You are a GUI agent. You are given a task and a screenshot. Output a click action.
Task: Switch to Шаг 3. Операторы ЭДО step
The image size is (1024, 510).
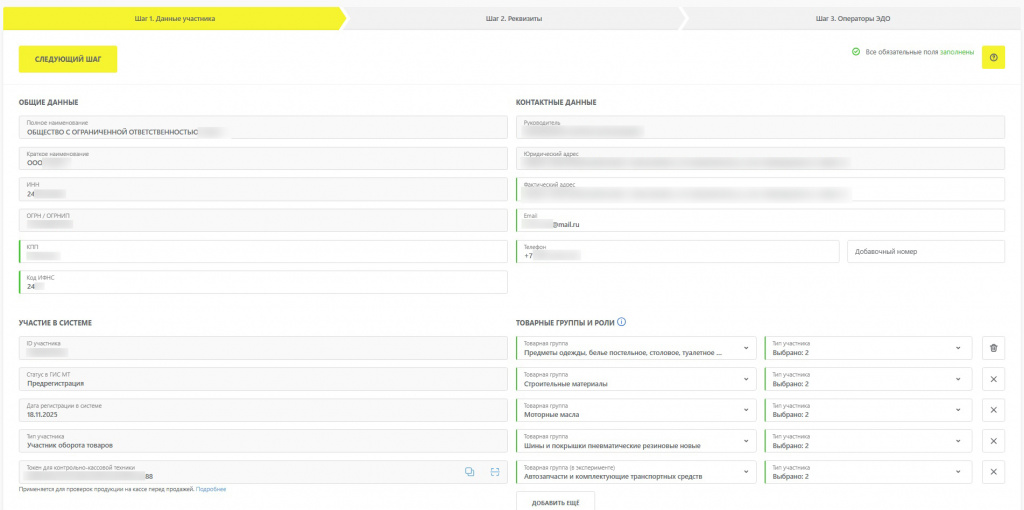853,19
